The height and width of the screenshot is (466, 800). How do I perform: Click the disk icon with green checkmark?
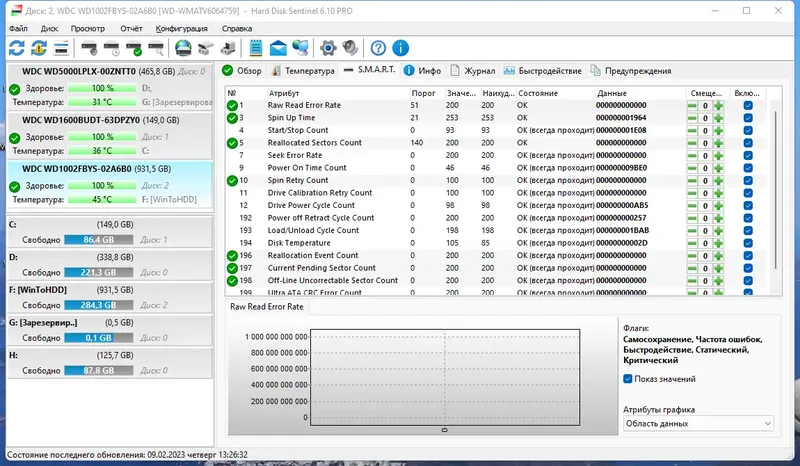(134, 48)
